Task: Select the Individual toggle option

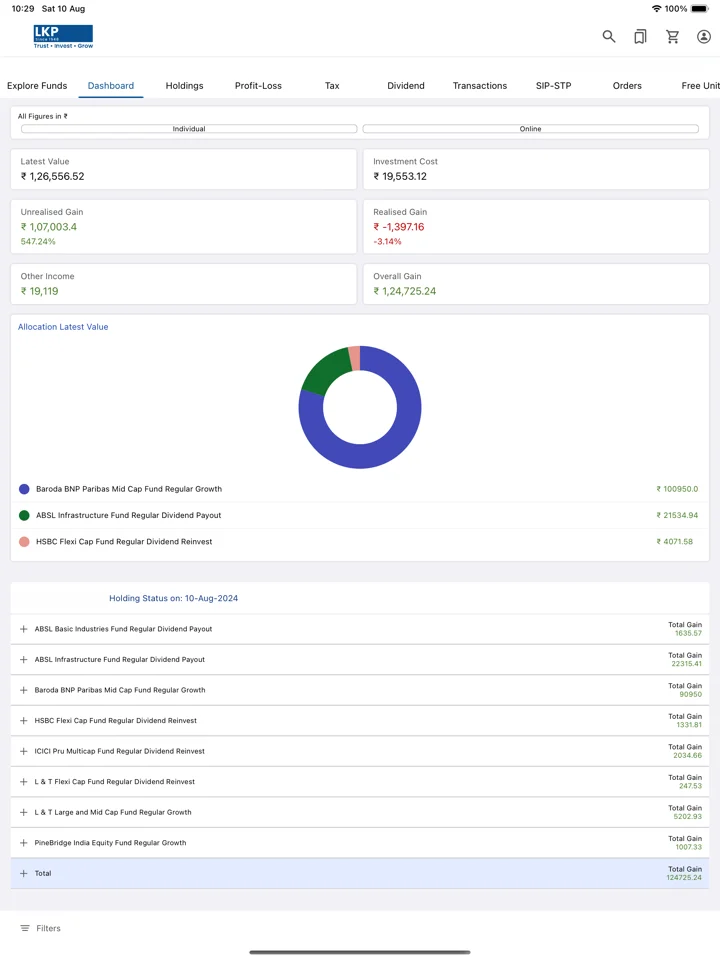Action: click(x=189, y=129)
